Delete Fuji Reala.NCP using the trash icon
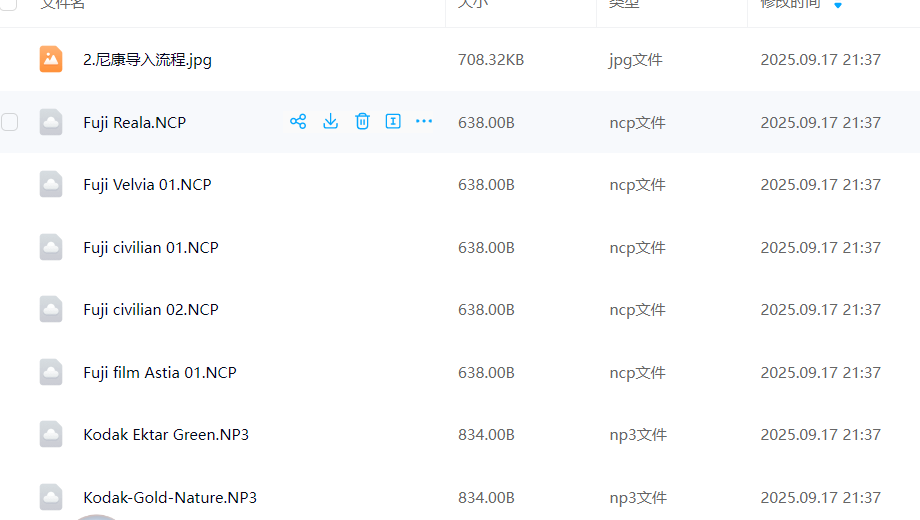 click(362, 122)
